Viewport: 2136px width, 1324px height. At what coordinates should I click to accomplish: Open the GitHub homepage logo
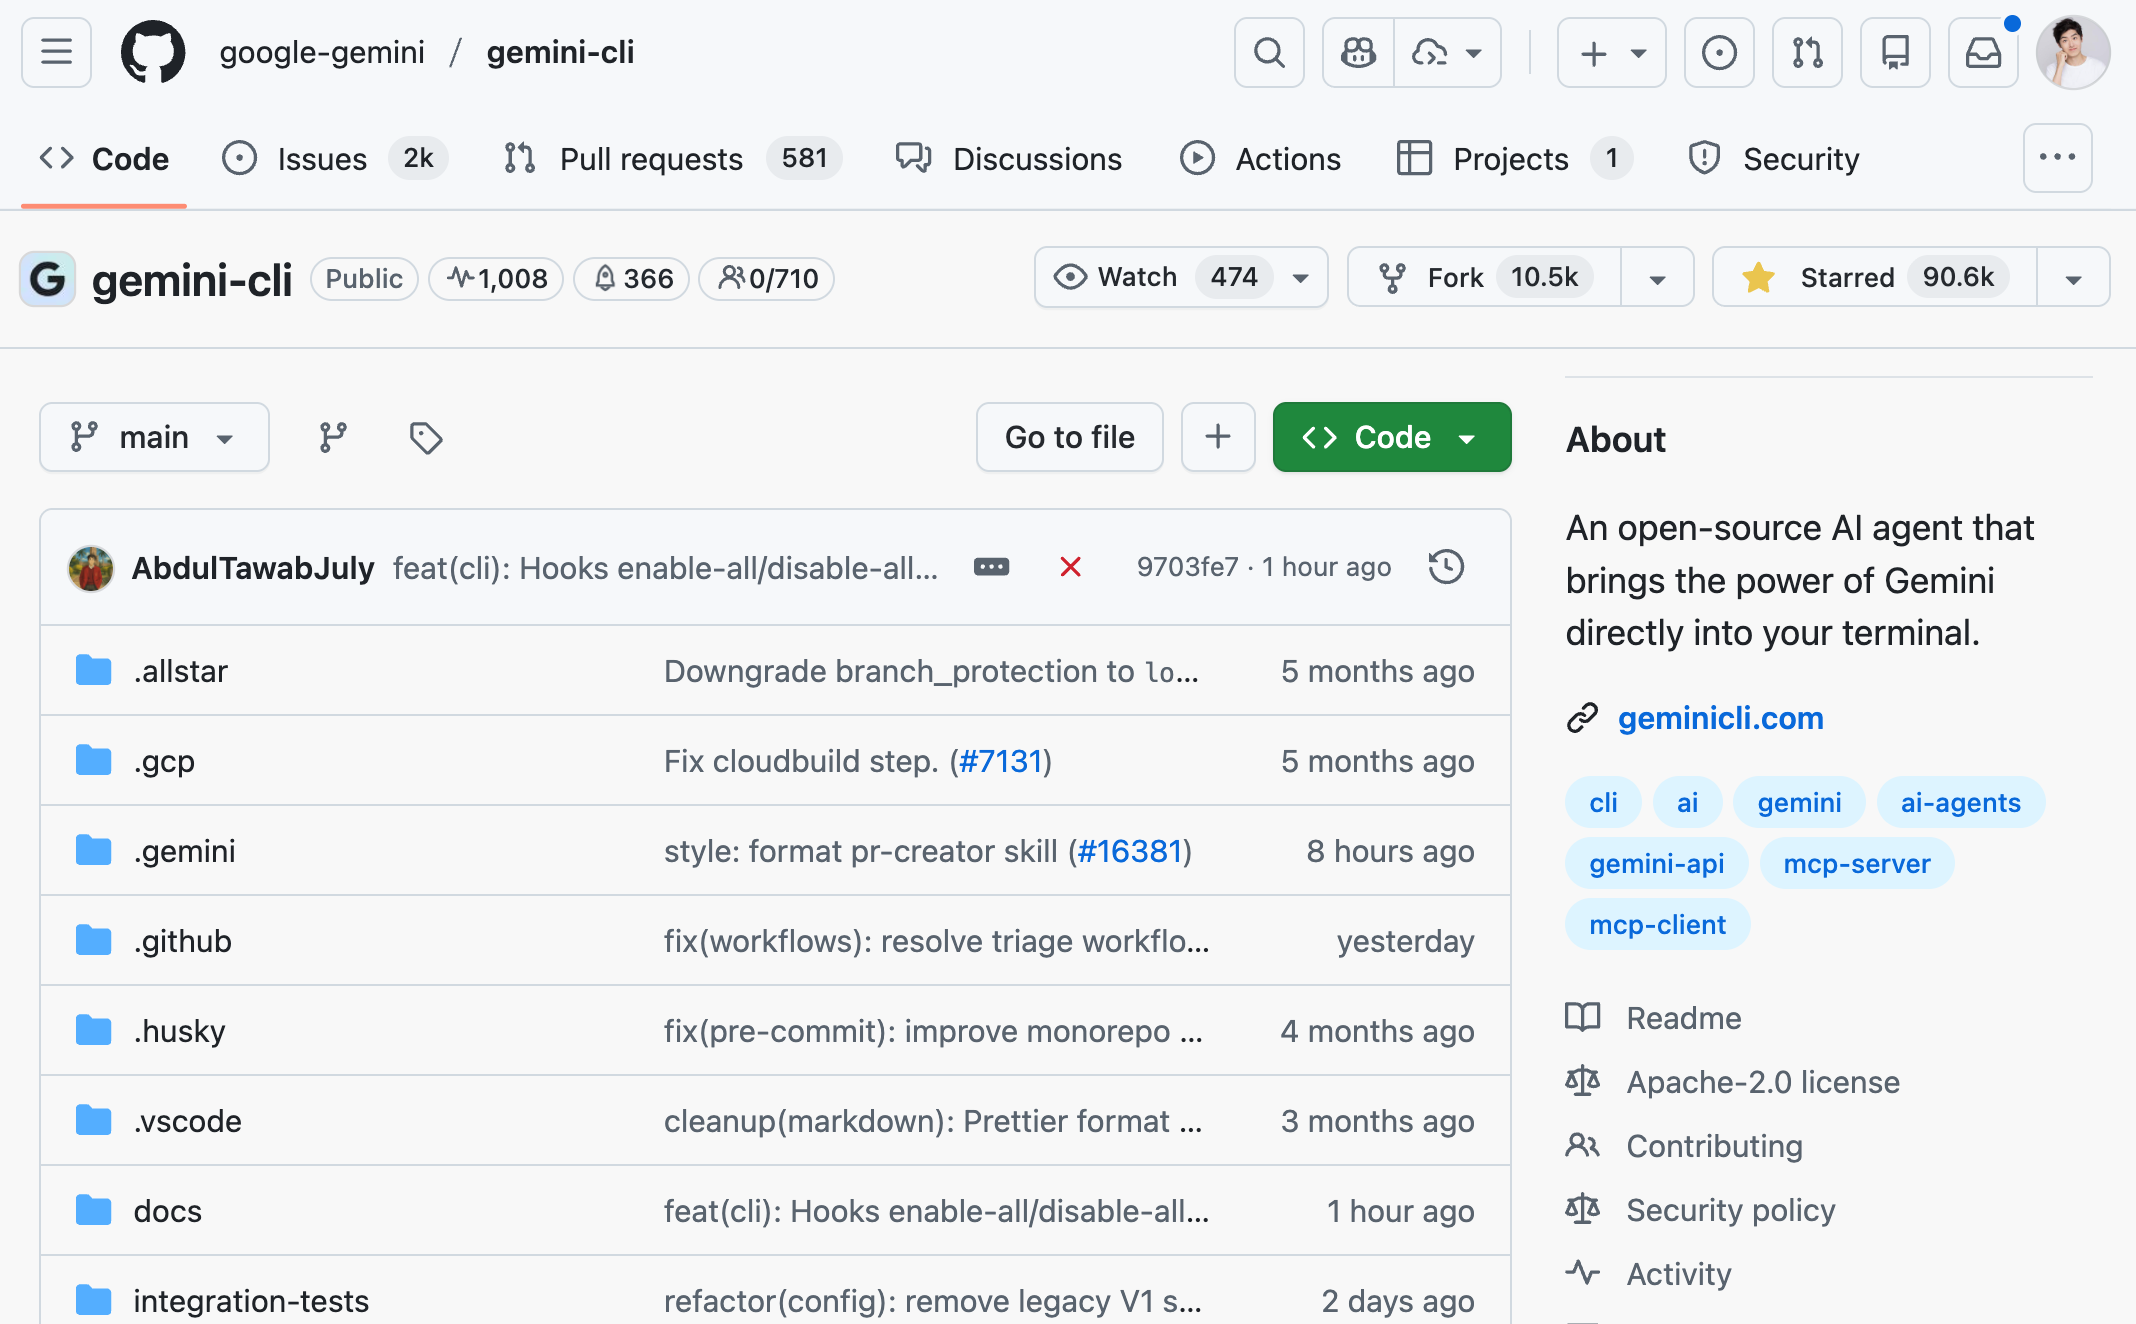(x=153, y=52)
